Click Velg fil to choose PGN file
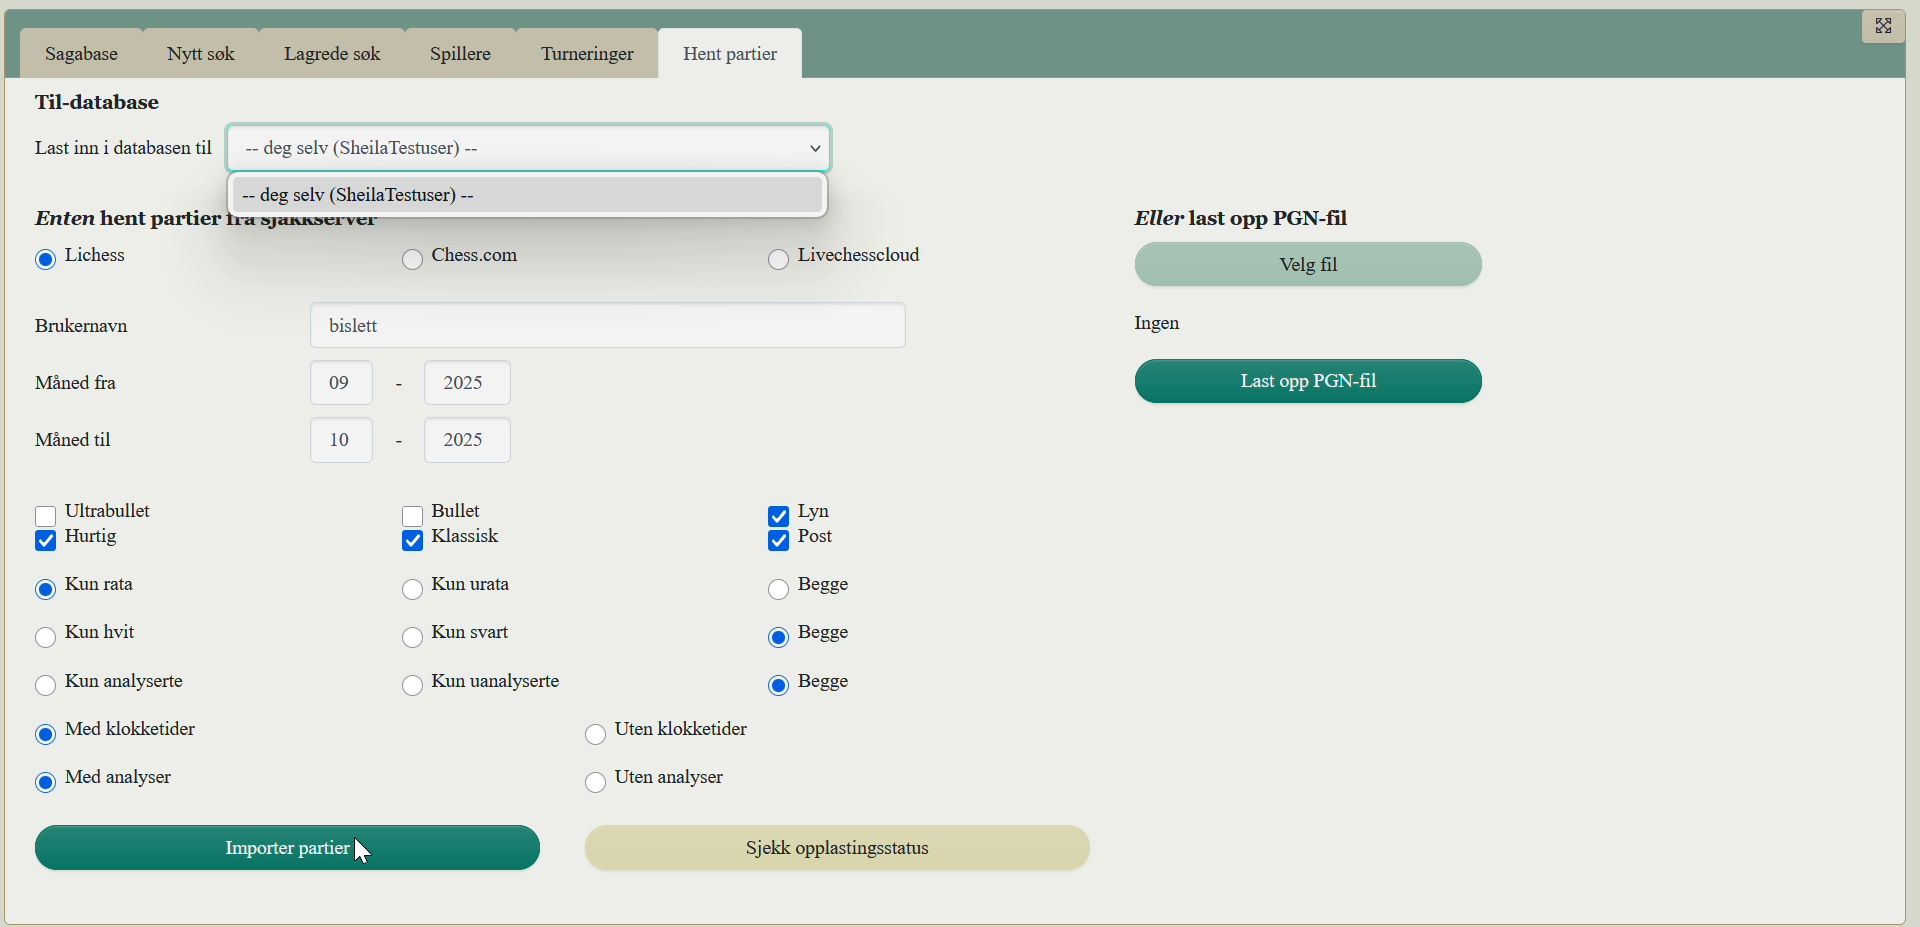Image resolution: width=1920 pixels, height=927 pixels. pyautogui.click(x=1308, y=265)
